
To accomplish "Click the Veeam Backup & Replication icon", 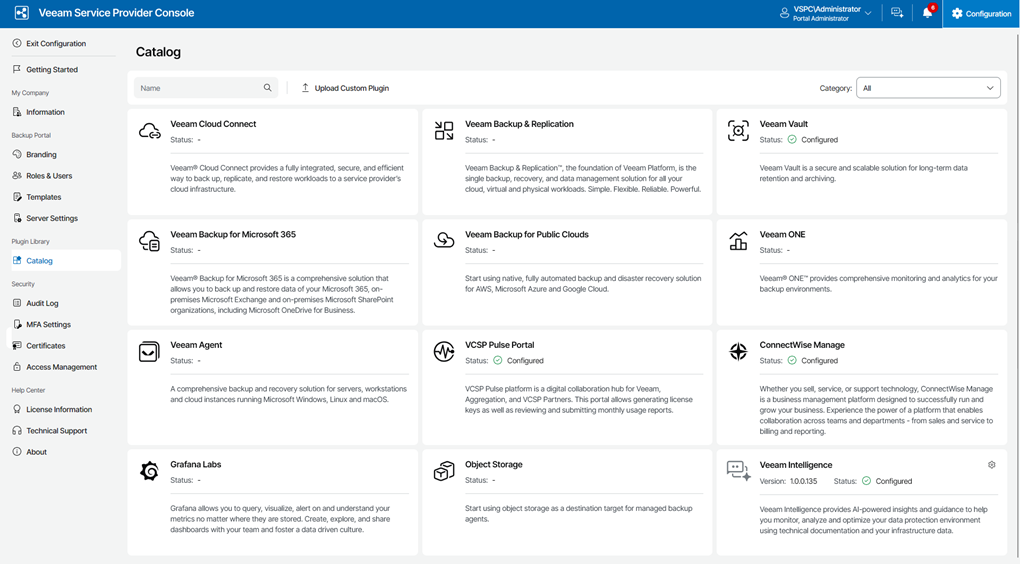I will pyautogui.click(x=444, y=131).
